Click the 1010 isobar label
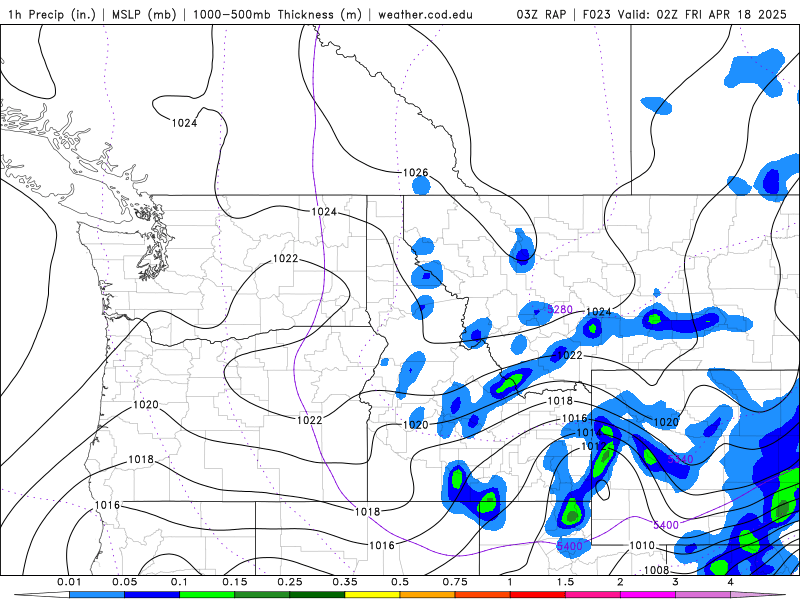 (x=641, y=545)
